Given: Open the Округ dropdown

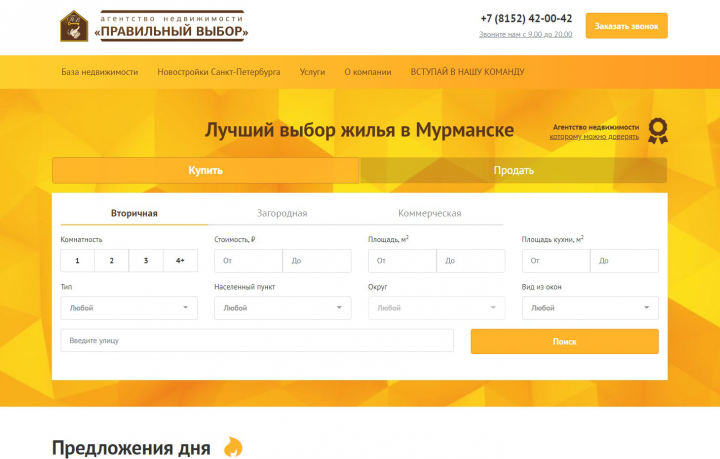Looking at the screenshot, I should (437, 308).
